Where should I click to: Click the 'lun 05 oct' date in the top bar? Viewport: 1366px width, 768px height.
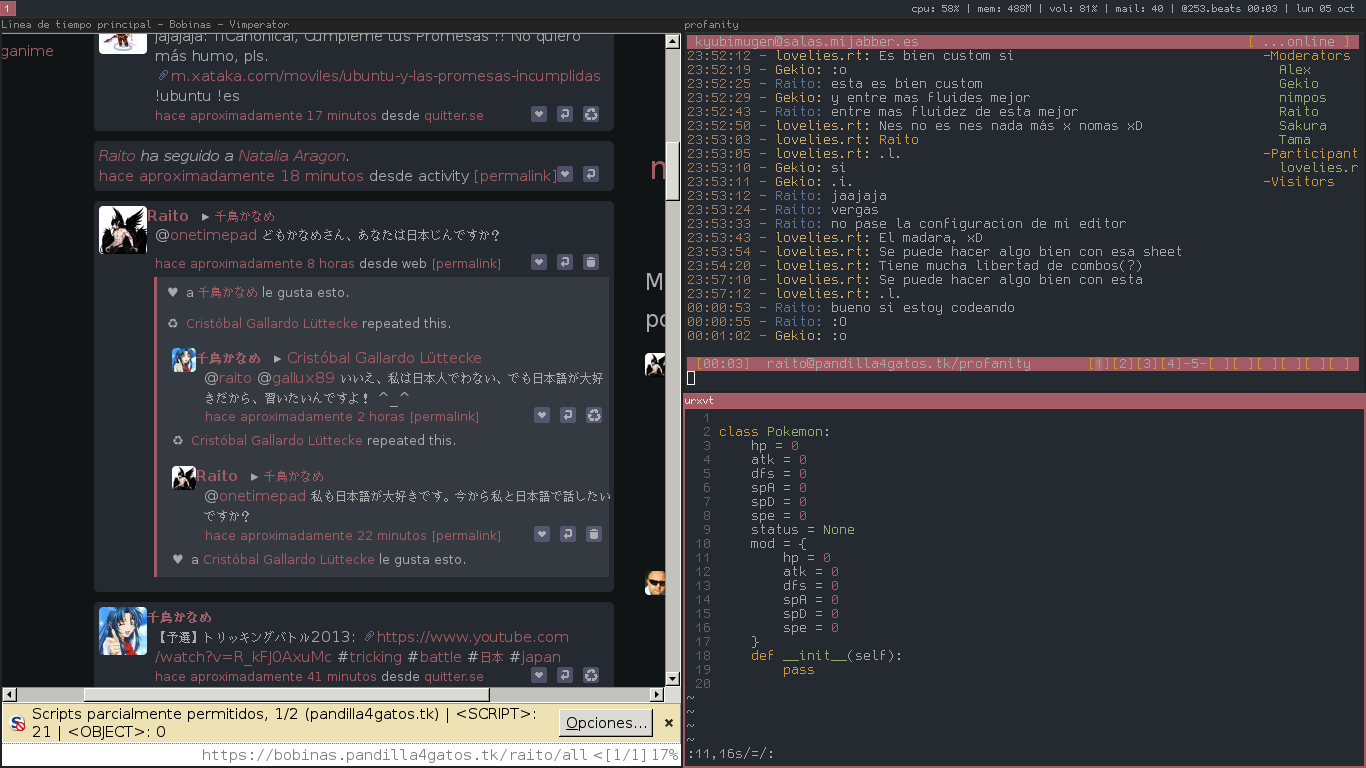point(1324,8)
